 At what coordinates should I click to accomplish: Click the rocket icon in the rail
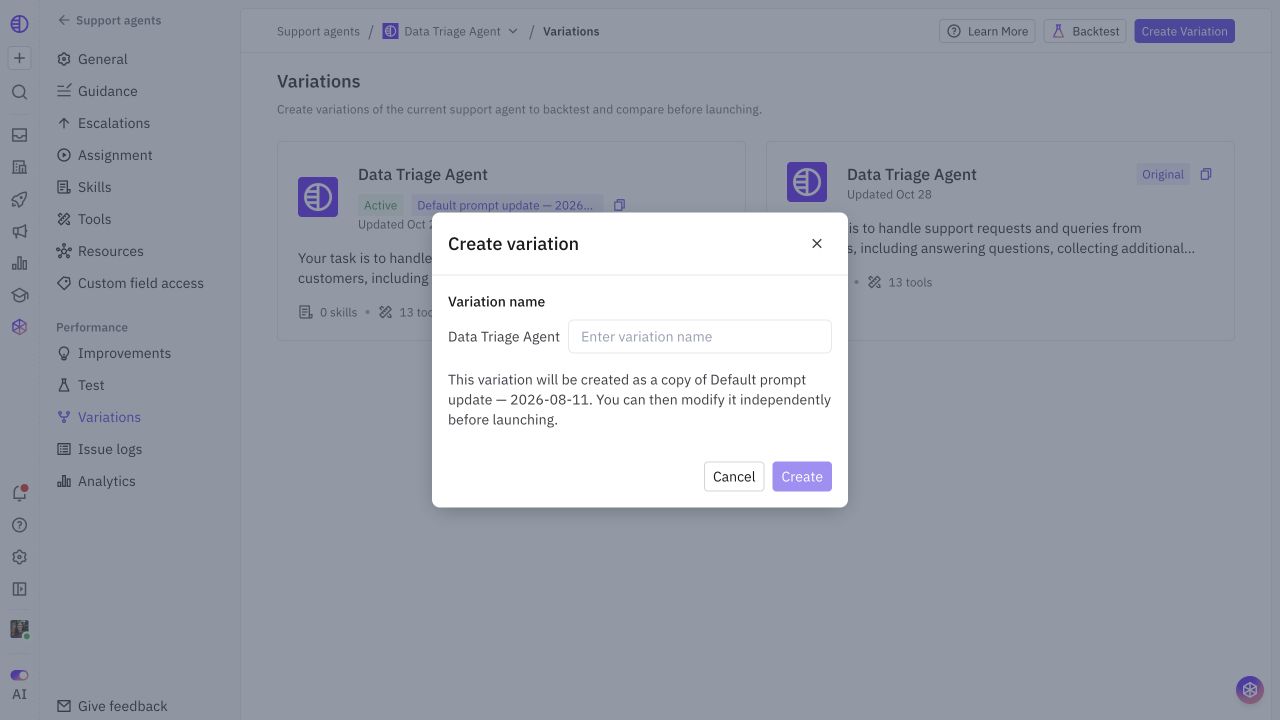(x=19, y=199)
